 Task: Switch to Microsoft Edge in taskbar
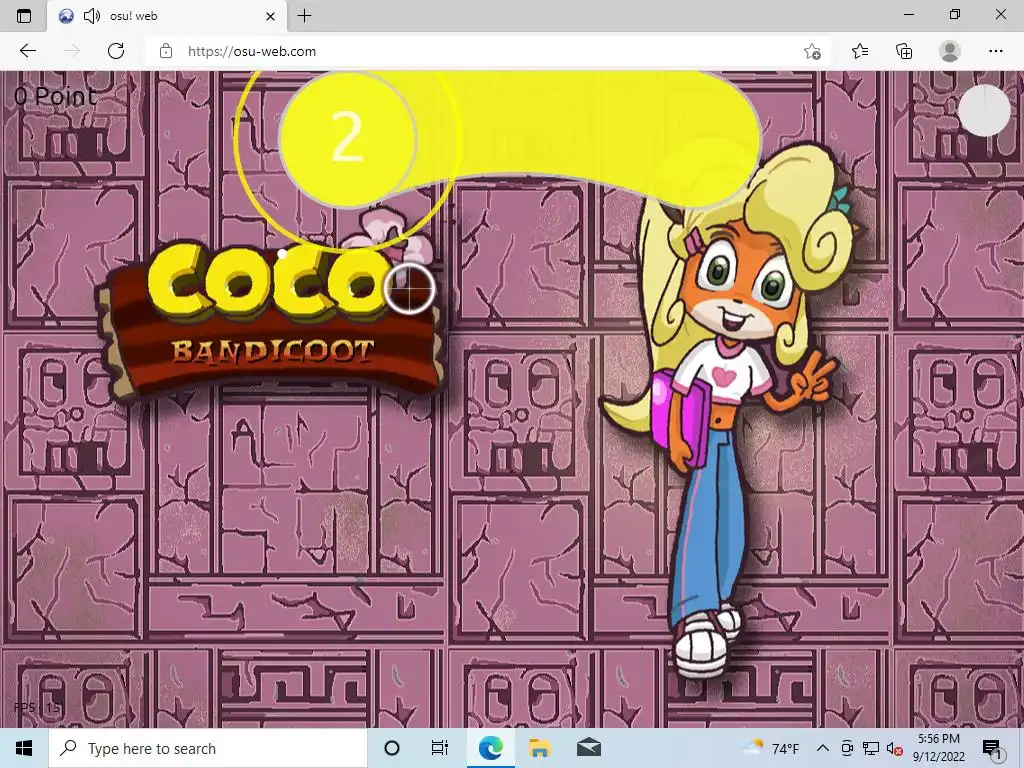tap(490, 748)
